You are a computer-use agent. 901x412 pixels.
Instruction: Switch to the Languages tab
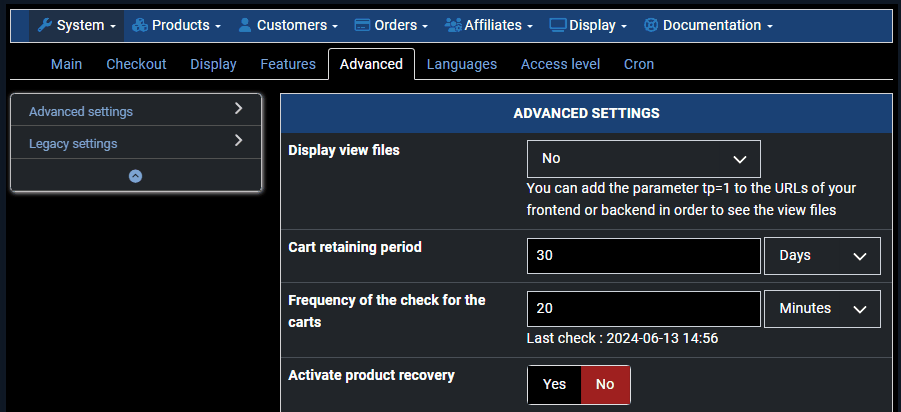point(461,64)
